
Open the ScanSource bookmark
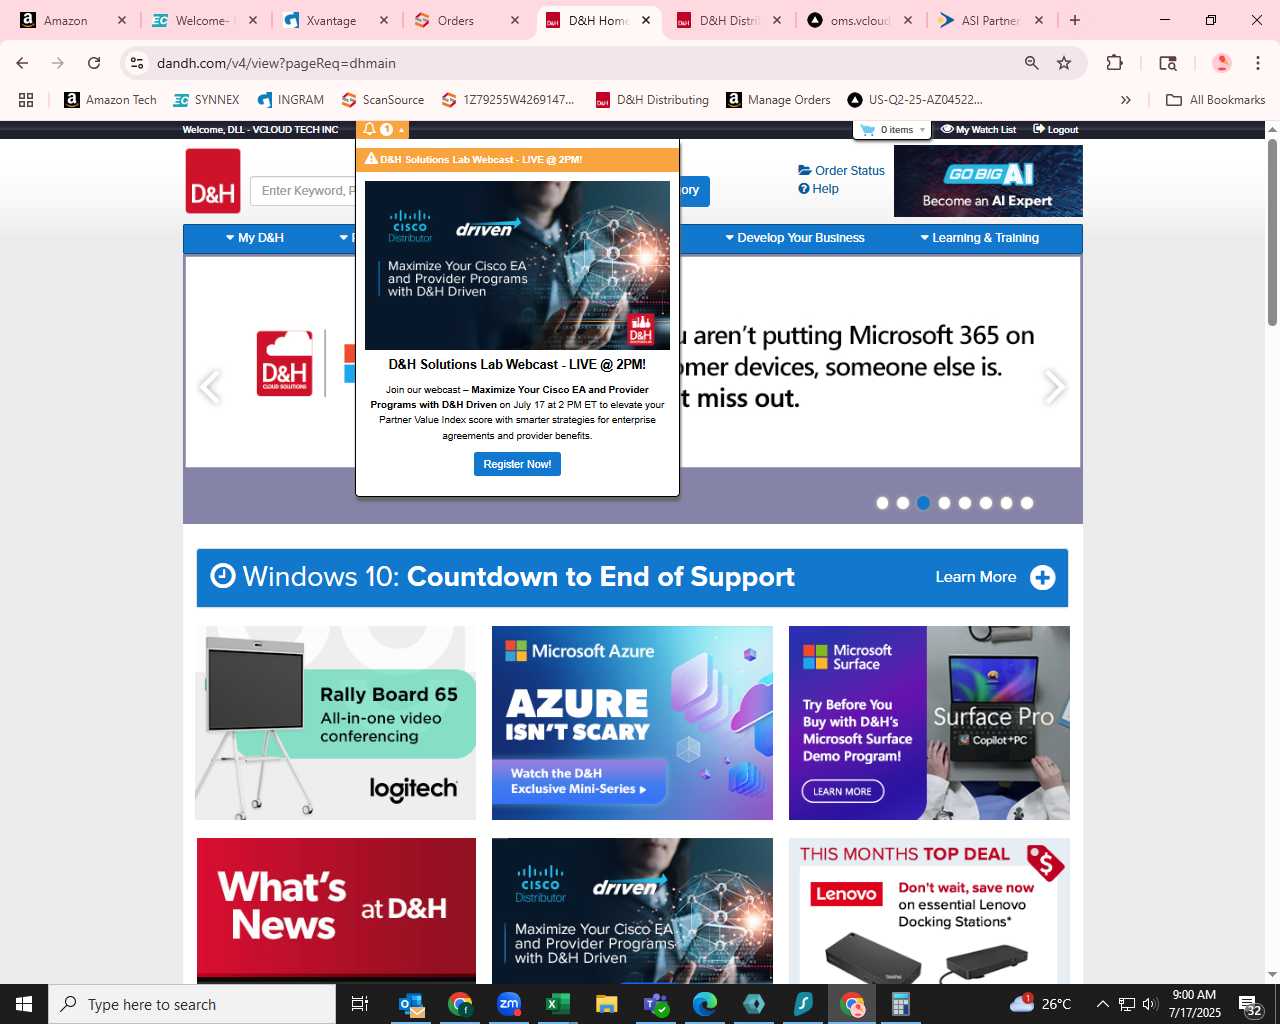382,100
